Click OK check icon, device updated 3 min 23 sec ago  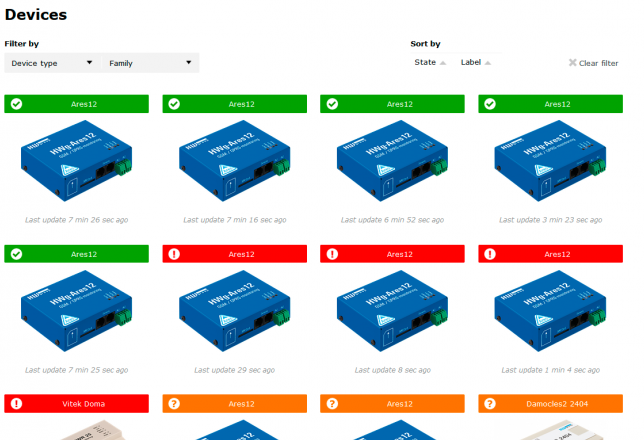point(490,104)
